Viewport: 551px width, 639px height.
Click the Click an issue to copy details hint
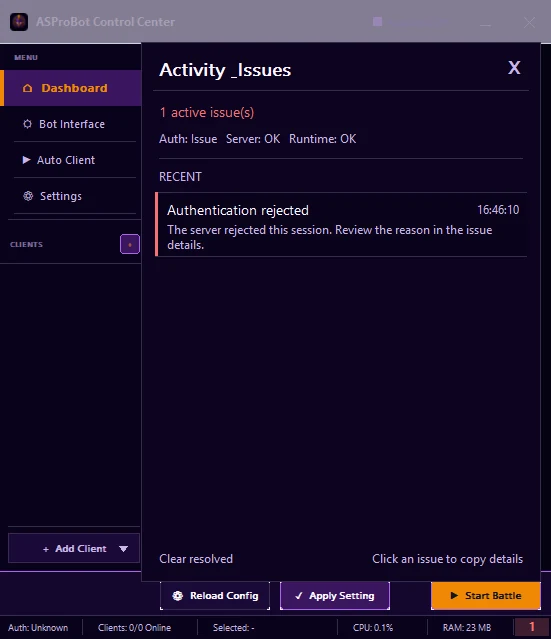pos(447,559)
